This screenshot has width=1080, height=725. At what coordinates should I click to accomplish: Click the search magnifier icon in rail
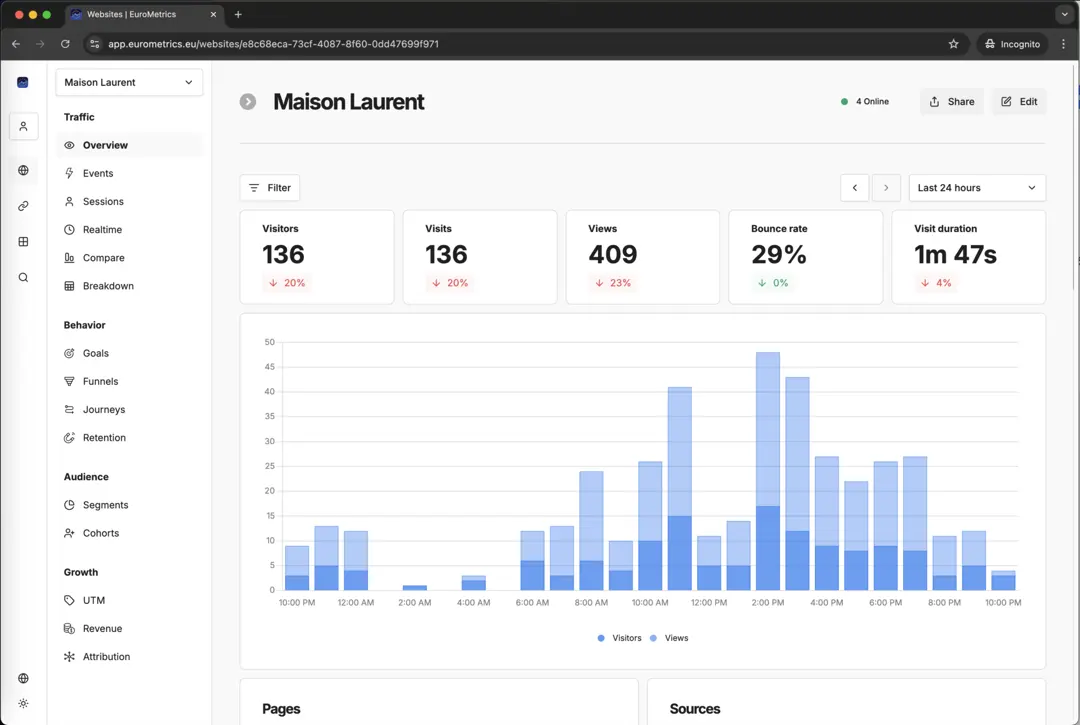(23, 277)
